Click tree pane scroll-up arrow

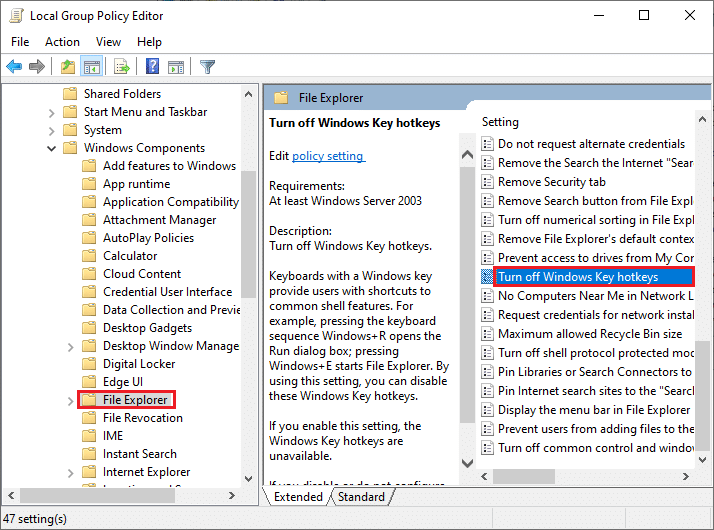click(x=249, y=94)
